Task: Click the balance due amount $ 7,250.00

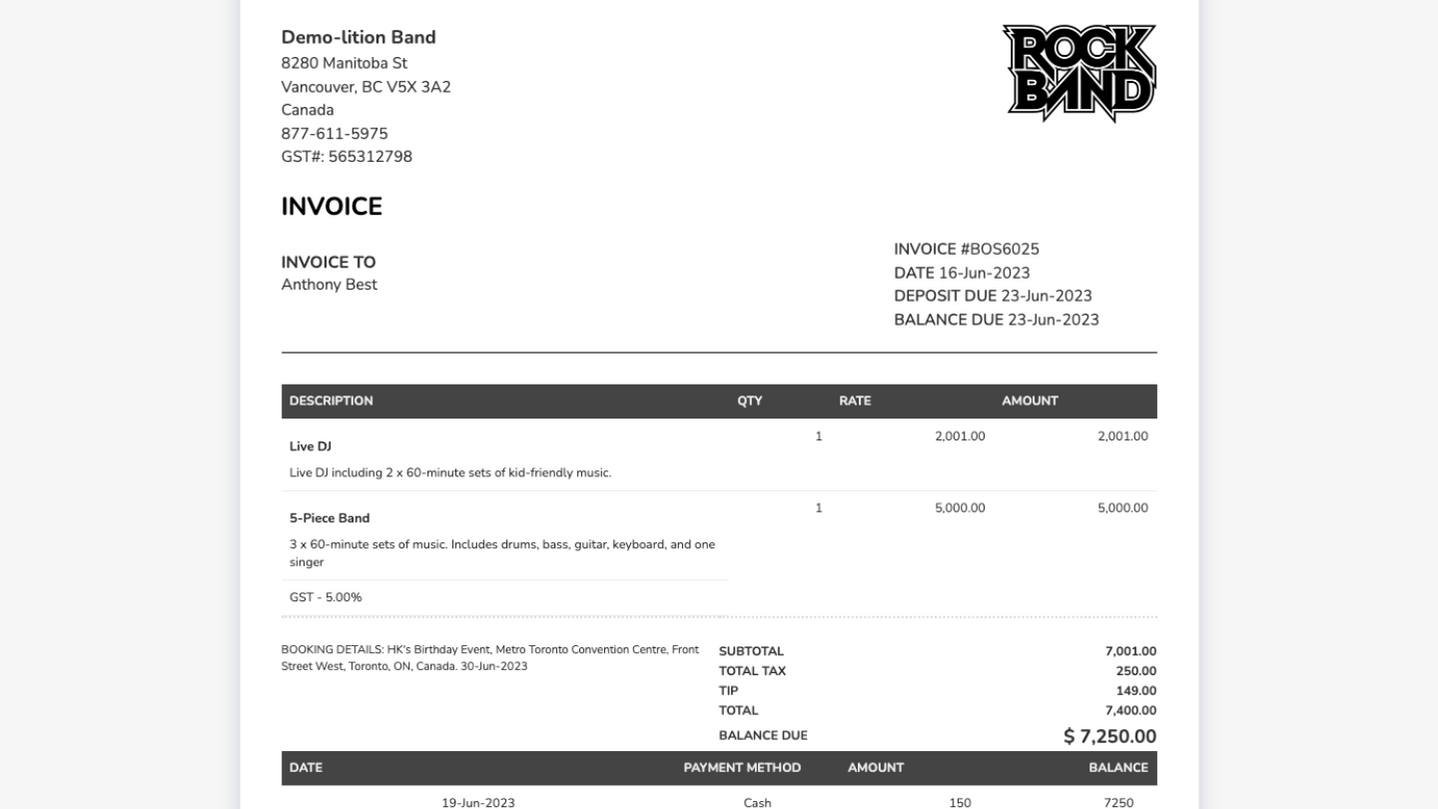Action: tap(1109, 737)
